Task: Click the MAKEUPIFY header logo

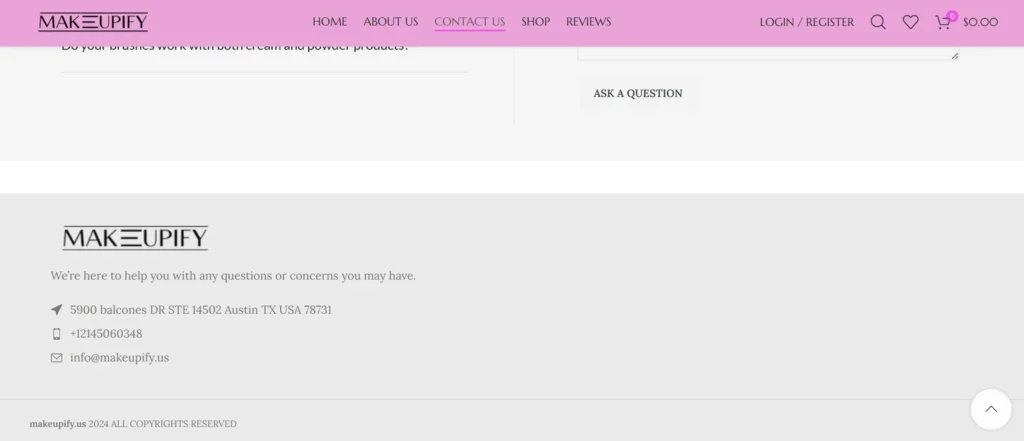Action: [93, 22]
